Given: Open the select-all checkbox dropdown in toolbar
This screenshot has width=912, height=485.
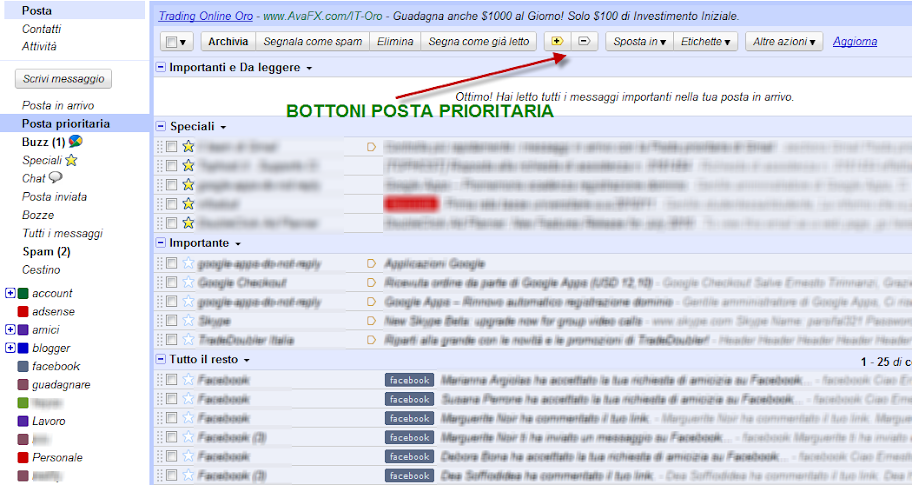Looking at the screenshot, I should [x=177, y=42].
